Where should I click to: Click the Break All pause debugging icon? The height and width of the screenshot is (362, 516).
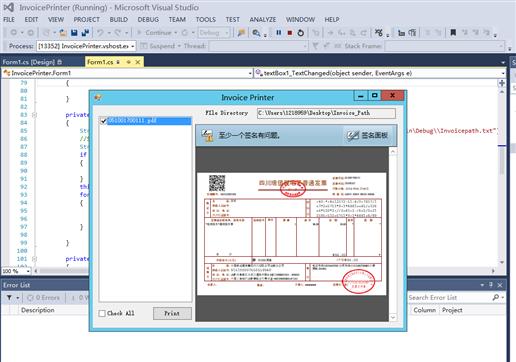(279, 33)
